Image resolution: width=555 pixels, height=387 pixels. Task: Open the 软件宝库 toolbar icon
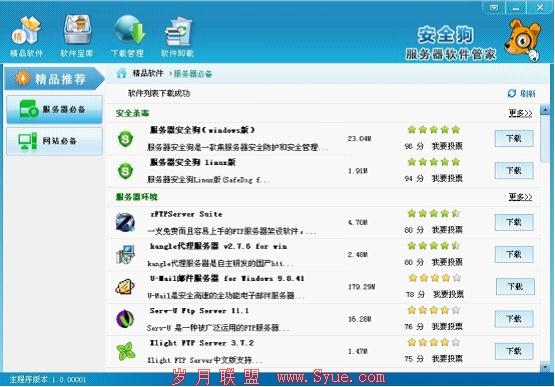(77, 37)
